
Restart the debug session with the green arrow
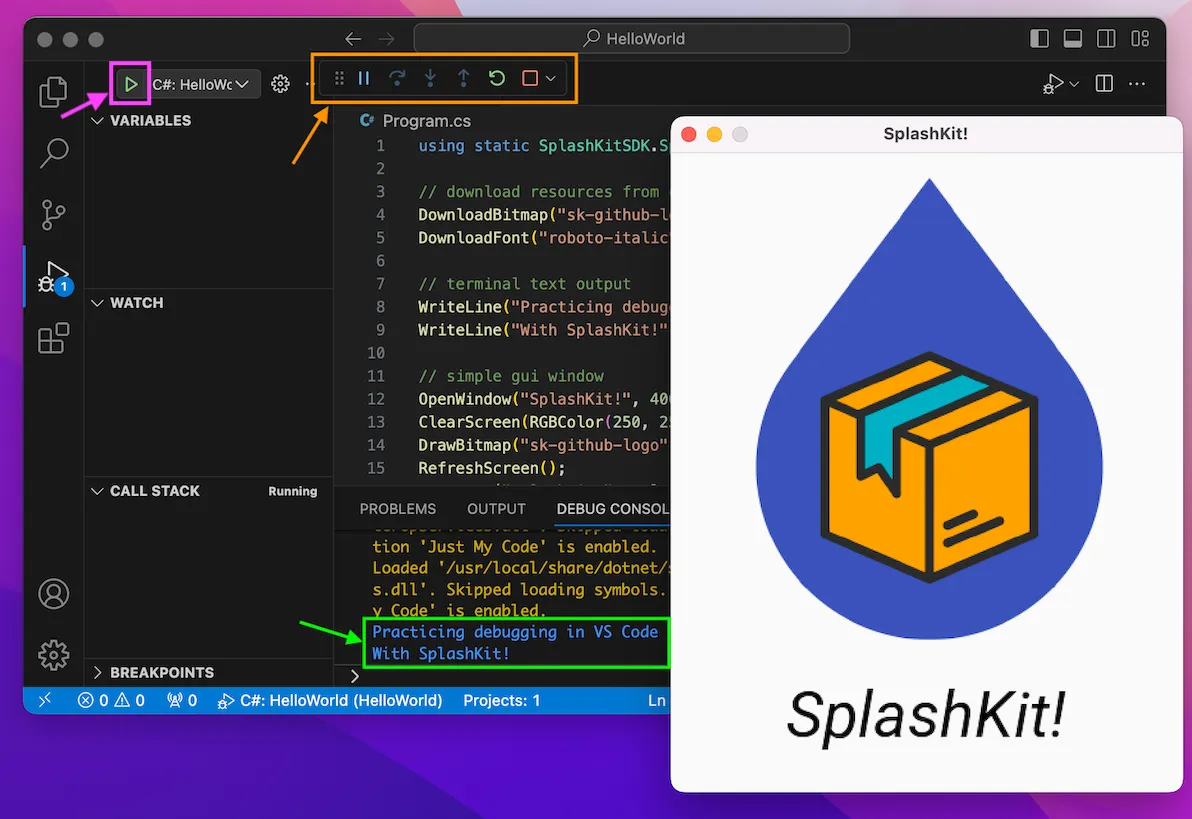point(497,78)
